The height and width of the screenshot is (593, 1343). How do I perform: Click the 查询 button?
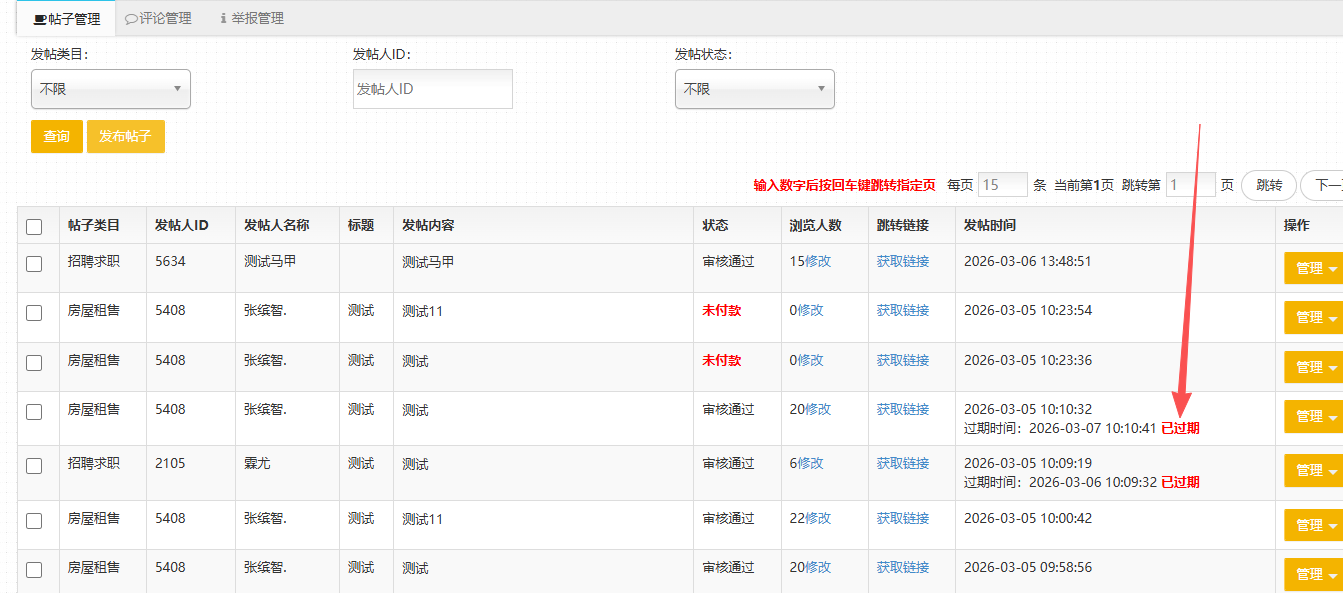(x=57, y=137)
